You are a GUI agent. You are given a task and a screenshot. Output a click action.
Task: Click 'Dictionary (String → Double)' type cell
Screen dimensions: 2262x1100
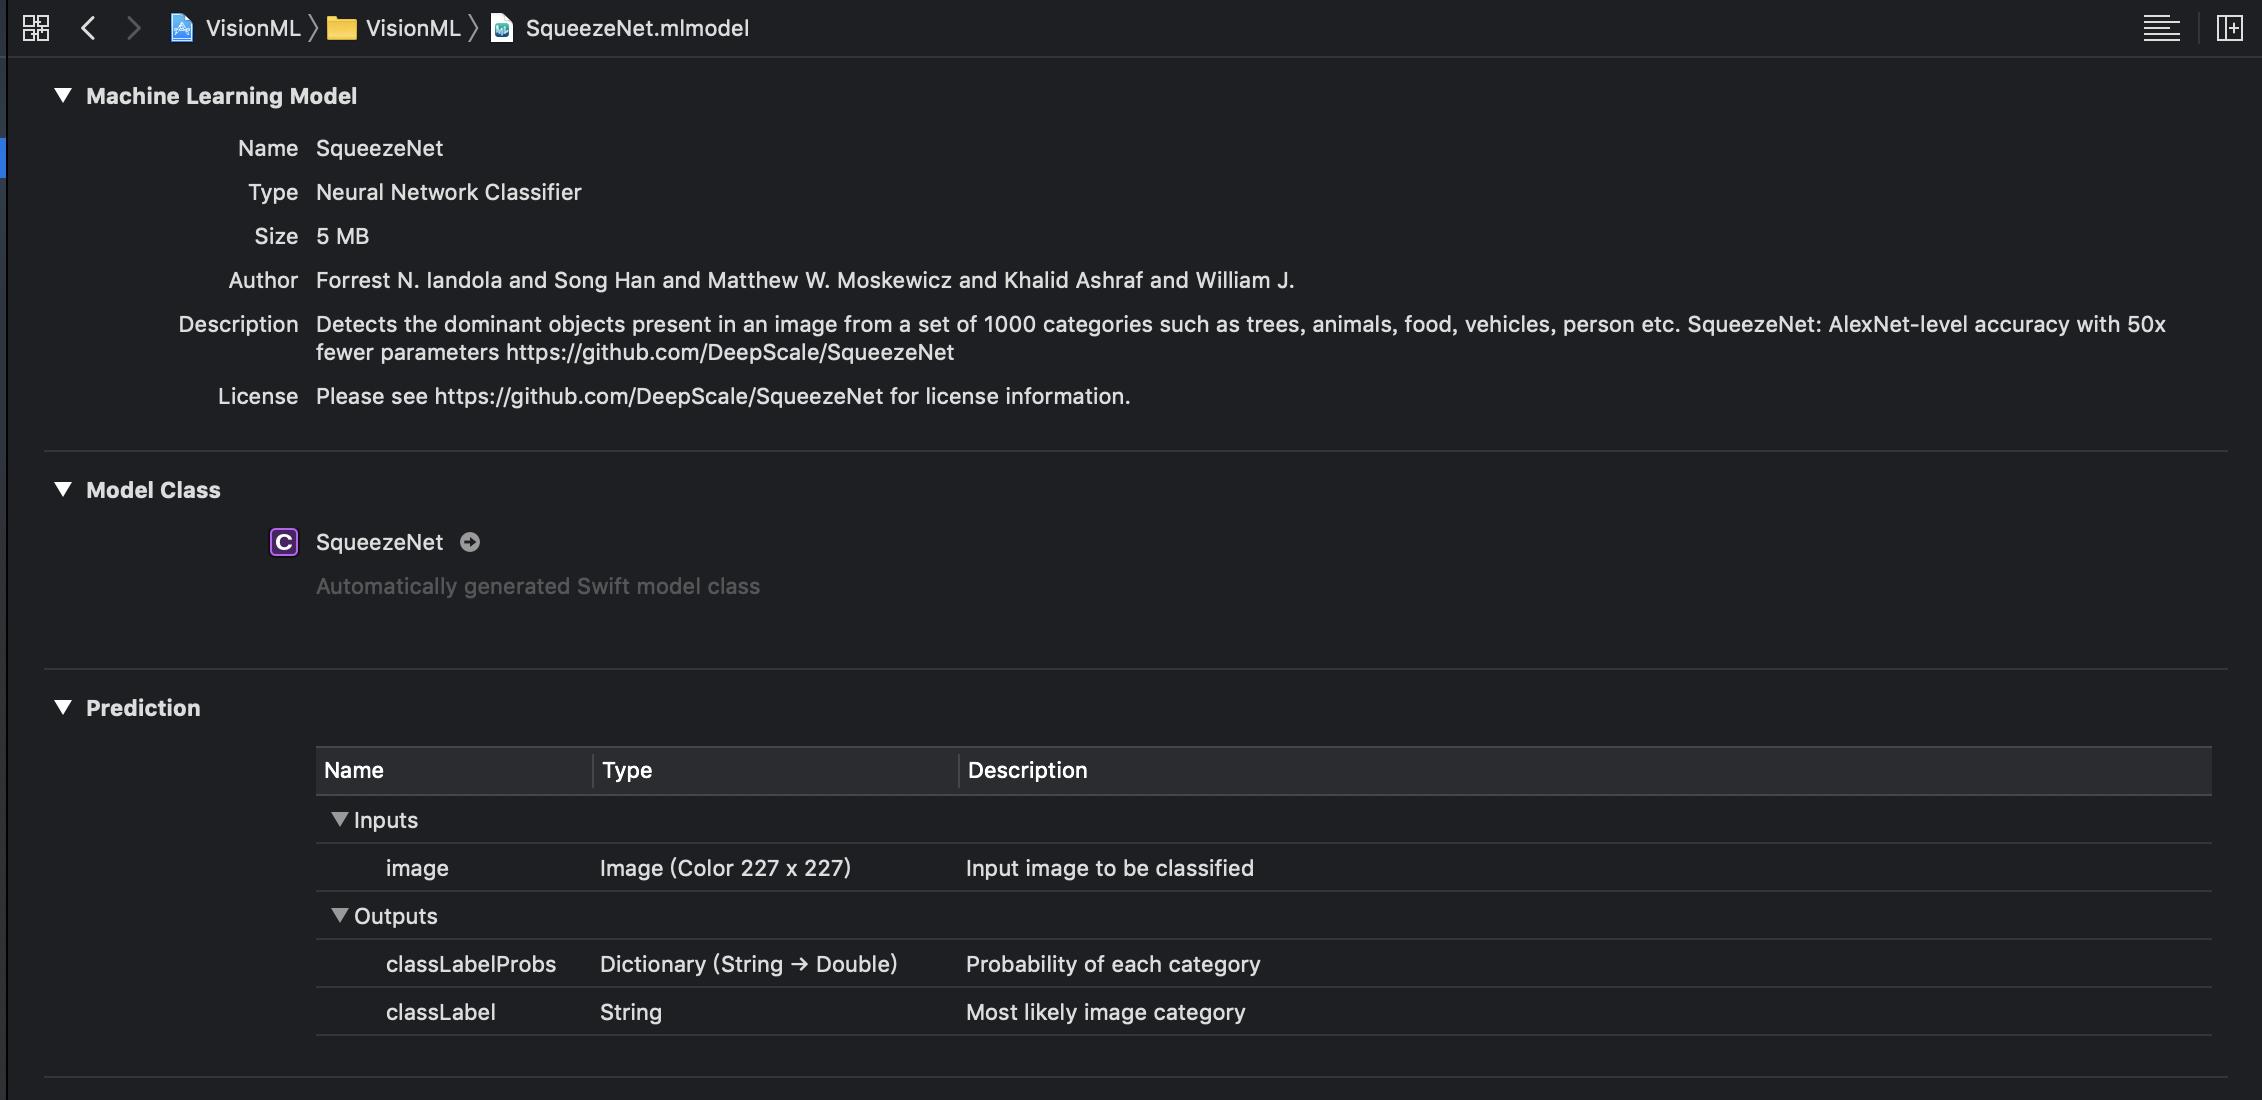tap(748, 964)
